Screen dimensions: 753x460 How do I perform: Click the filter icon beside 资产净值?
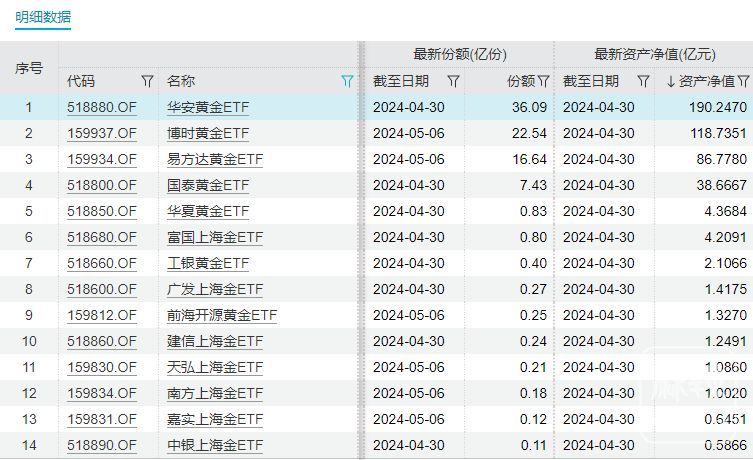[x=743, y=81]
